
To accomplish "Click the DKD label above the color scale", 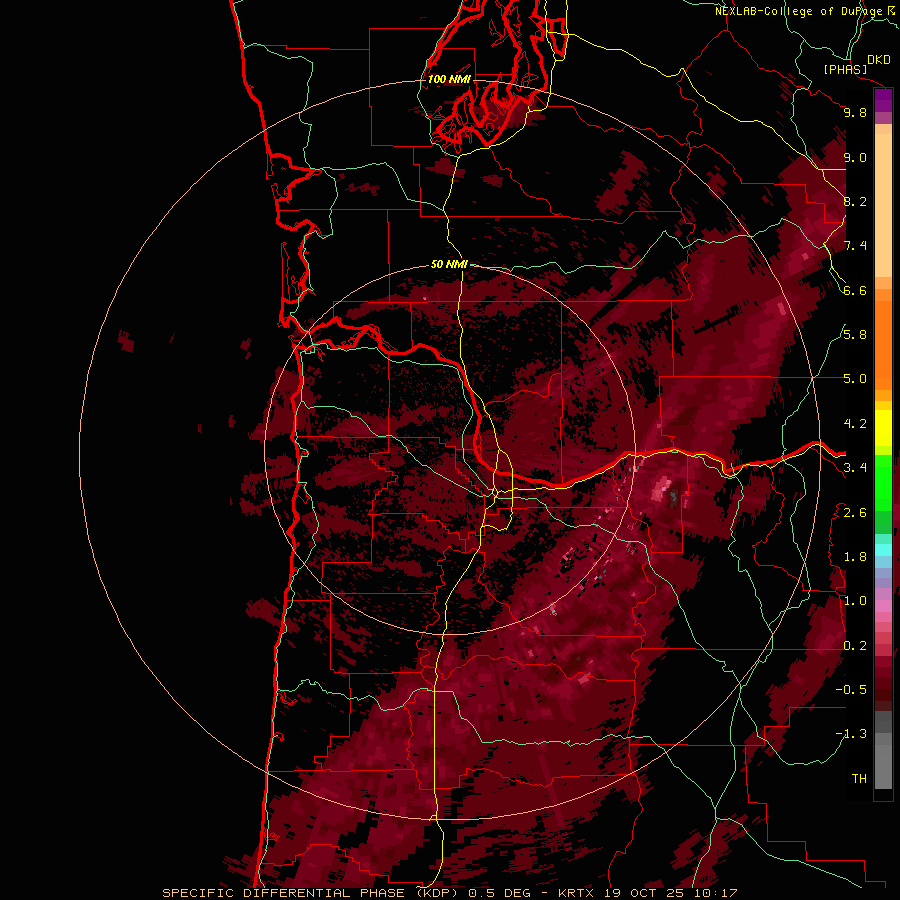I will coord(879,60).
